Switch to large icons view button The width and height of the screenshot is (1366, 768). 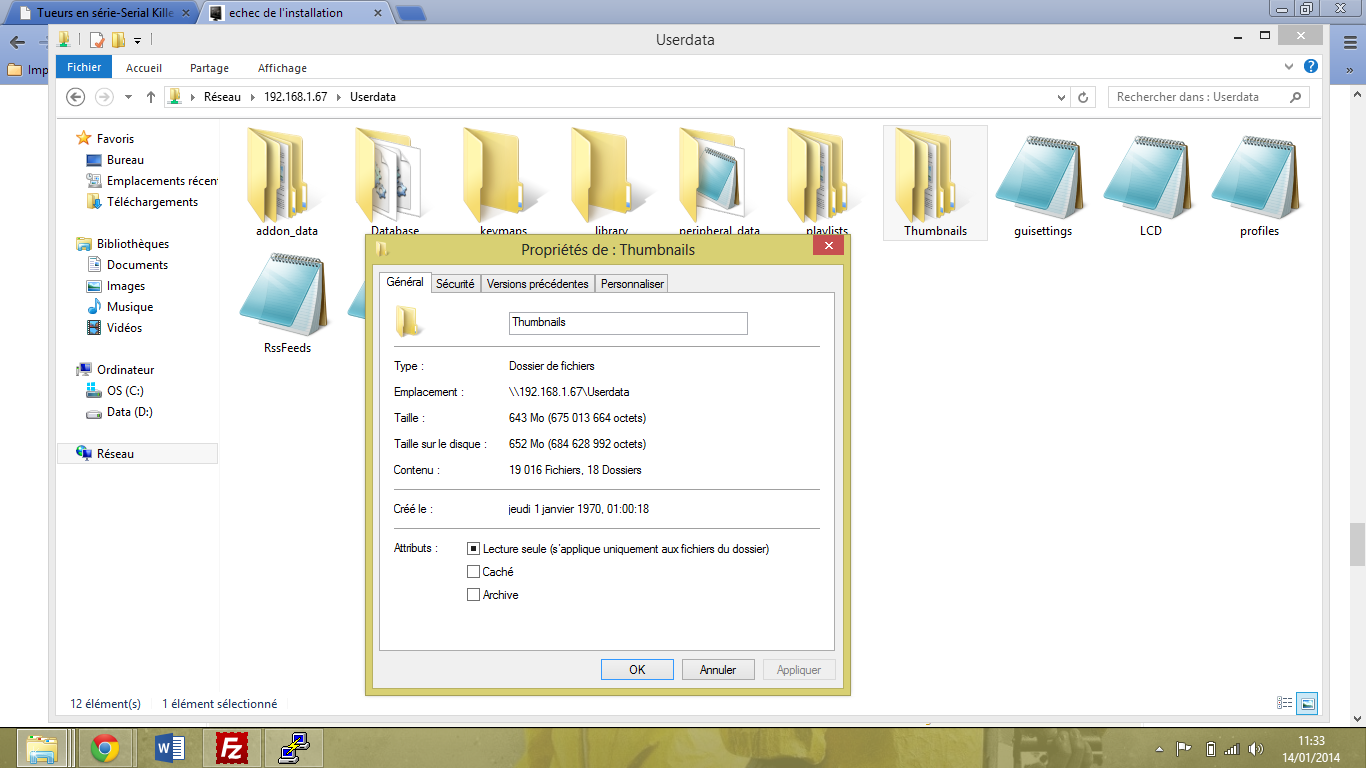[1308, 703]
